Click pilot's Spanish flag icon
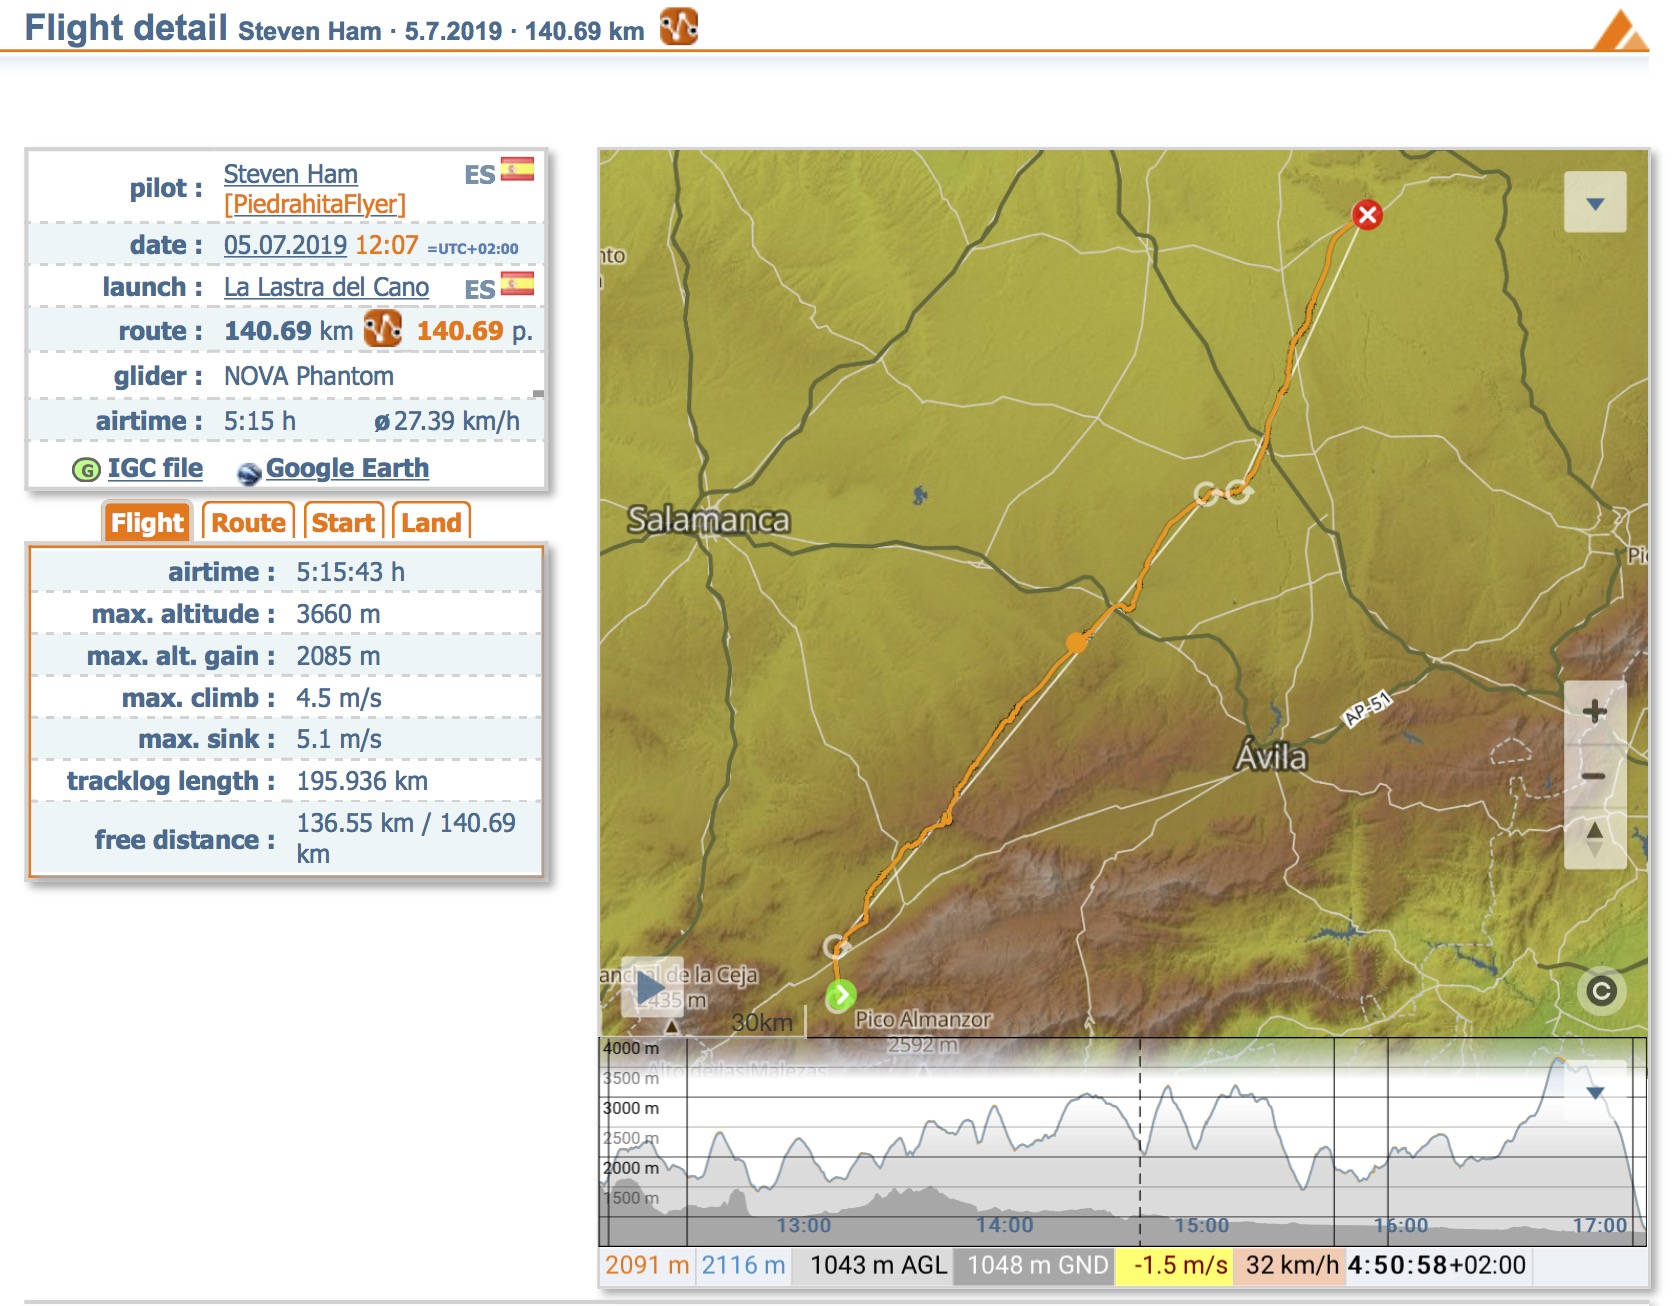 tap(517, 169)
